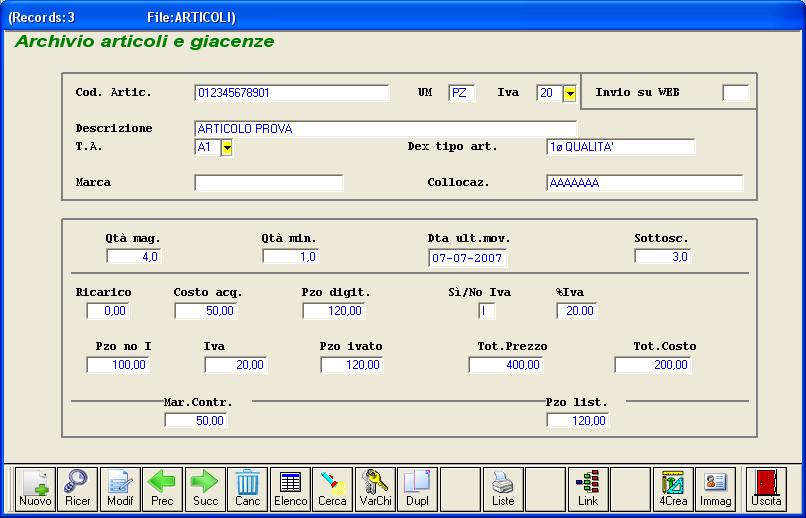Open the VarChi keys tool

coord(375,489)
